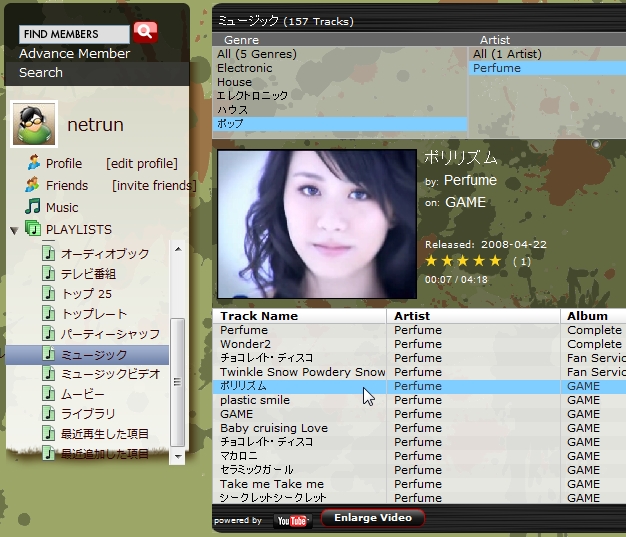Click the PLAYLISTS stacked notes icon
Screen dimensions: 626x537
pyautogui.click(x=33, y=228)
